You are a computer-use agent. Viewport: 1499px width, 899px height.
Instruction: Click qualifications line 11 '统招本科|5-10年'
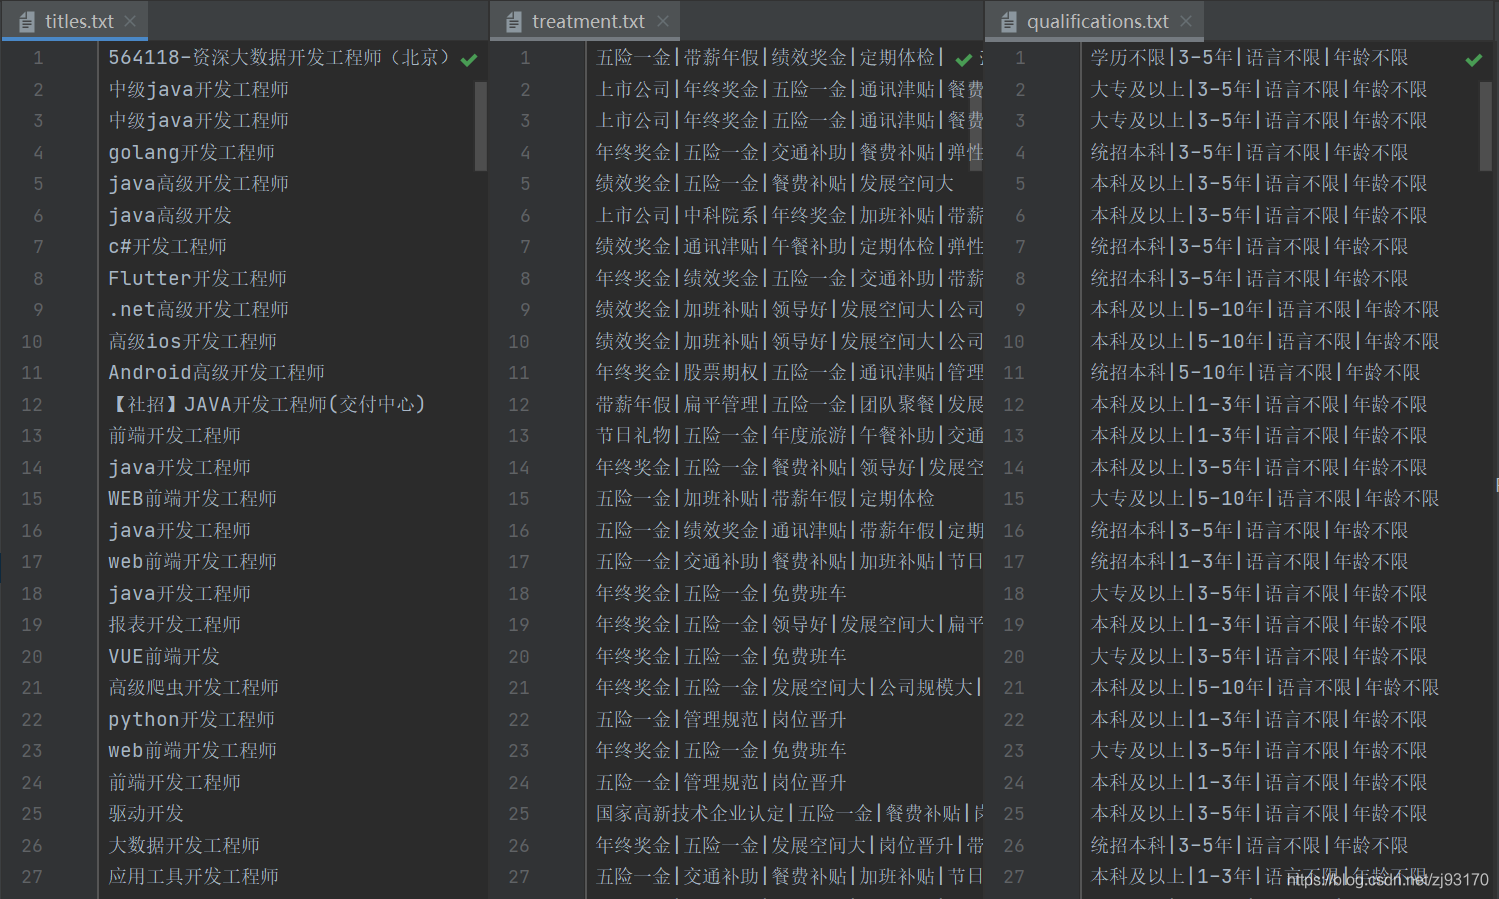tap(1255, 373)
